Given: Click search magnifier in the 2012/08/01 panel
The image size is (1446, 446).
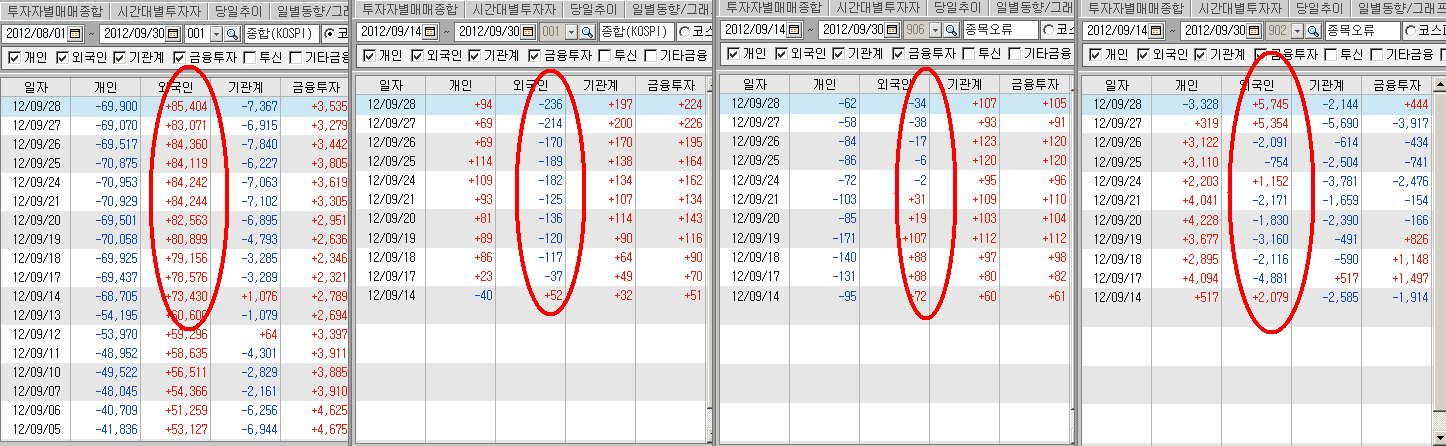Looking at the screenshot, I should (232, 33).
